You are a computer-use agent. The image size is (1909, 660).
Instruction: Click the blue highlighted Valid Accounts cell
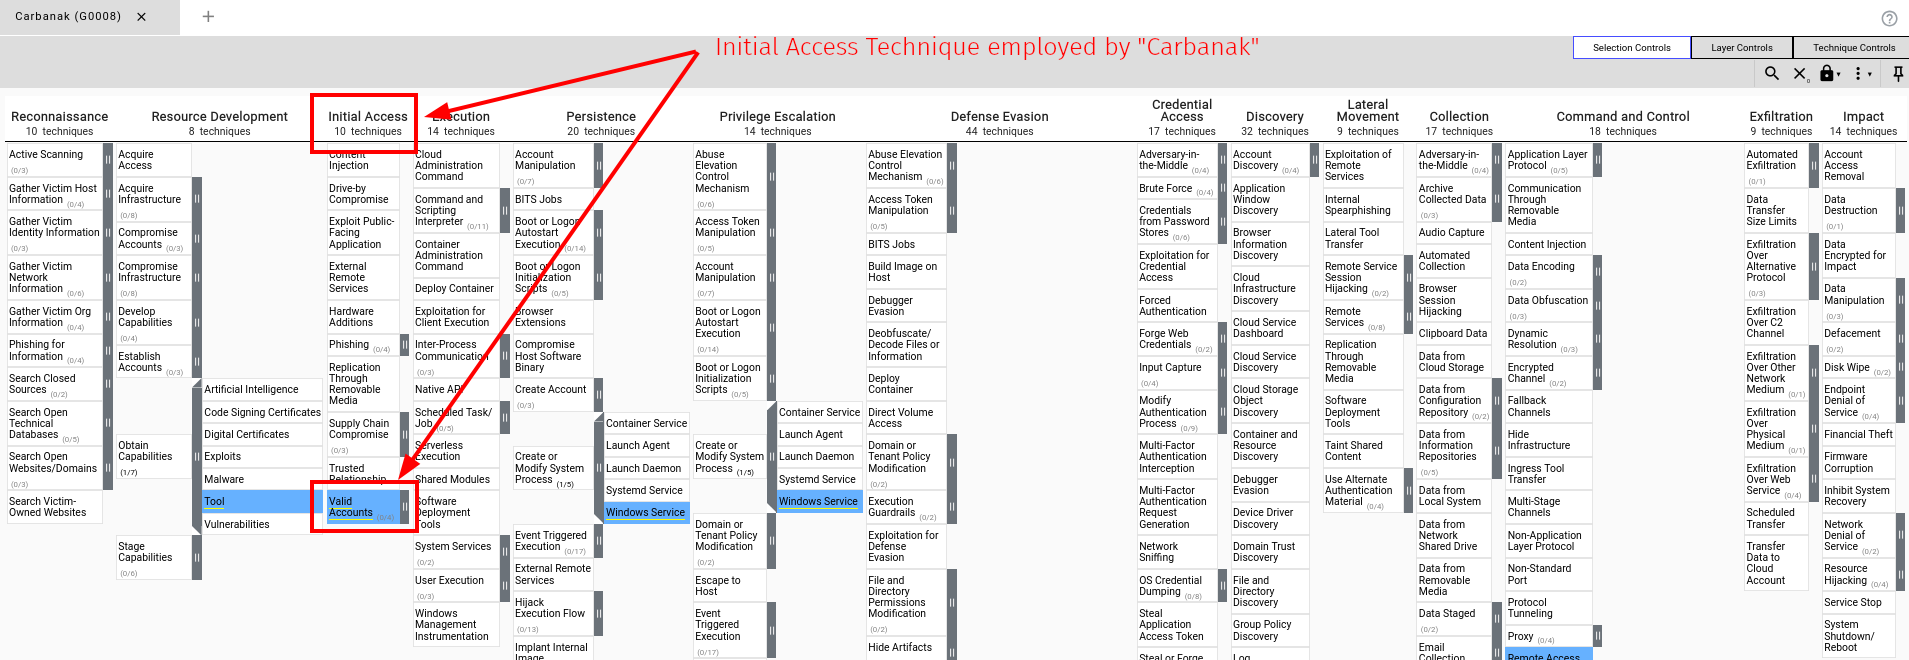click(352, 507)
